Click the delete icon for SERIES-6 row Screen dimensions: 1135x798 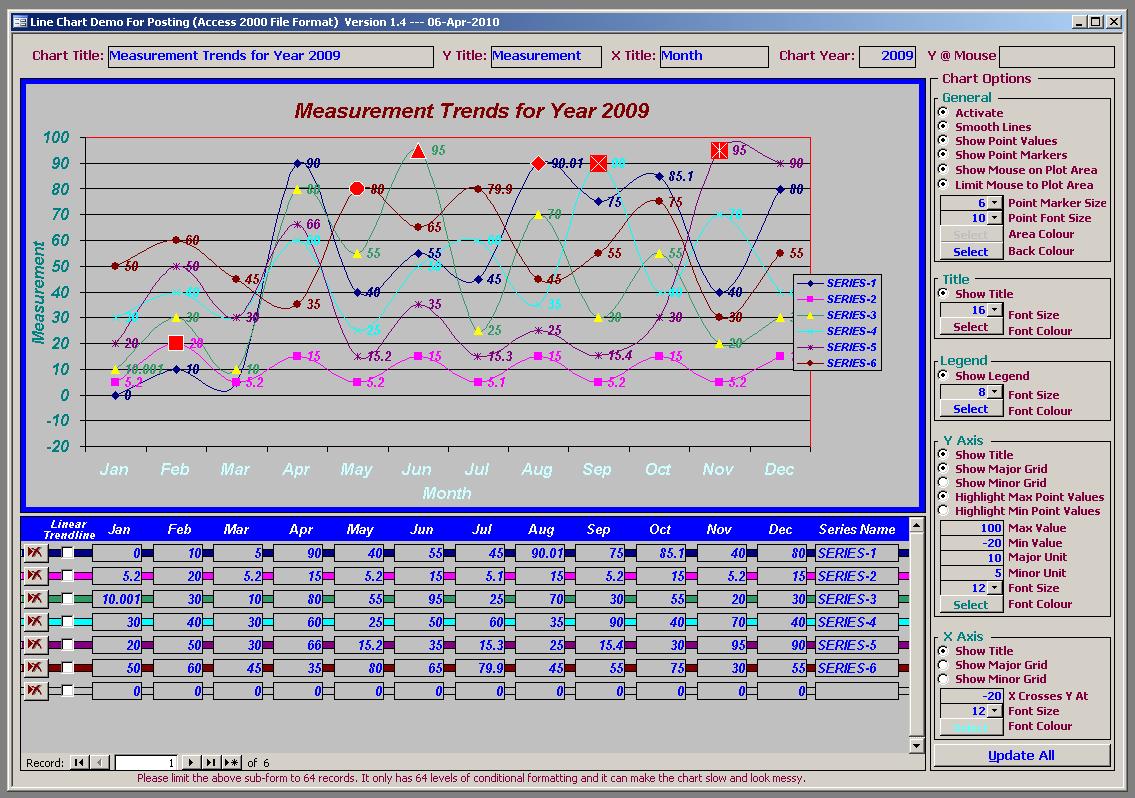tap(35, 668)
